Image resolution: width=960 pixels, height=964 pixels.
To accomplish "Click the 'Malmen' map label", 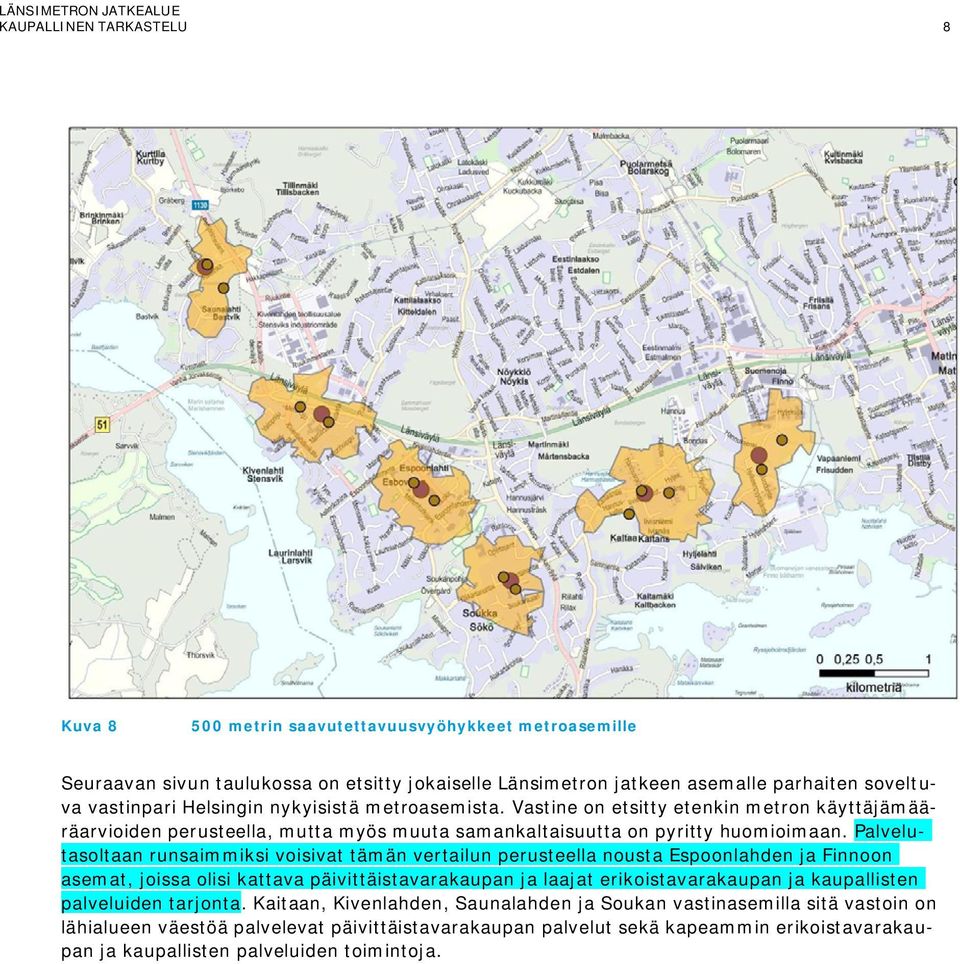I will click(162, 517).
